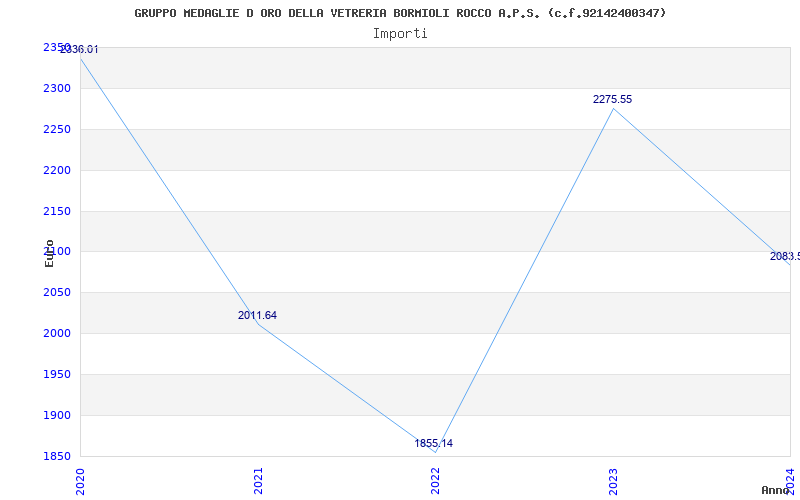Click the 2023 x-axis year label
This screenshot has height=500, width=800.
[x=613, y=481]
